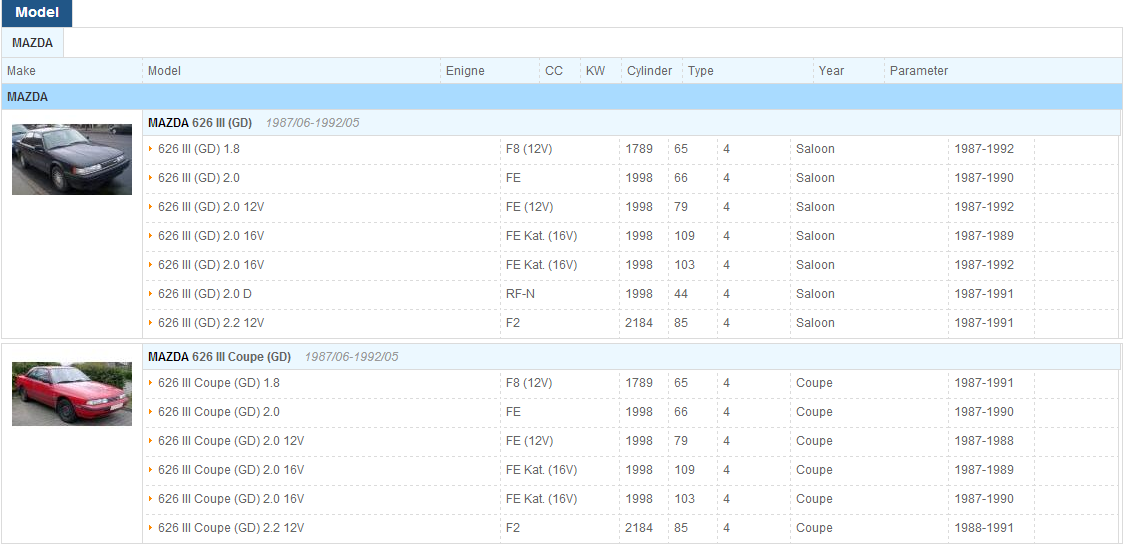Viewport: 1124px width, 546px height.
Task: Select the MAZDA make tab
Action: pyautogui.click(x=32, y=43)
